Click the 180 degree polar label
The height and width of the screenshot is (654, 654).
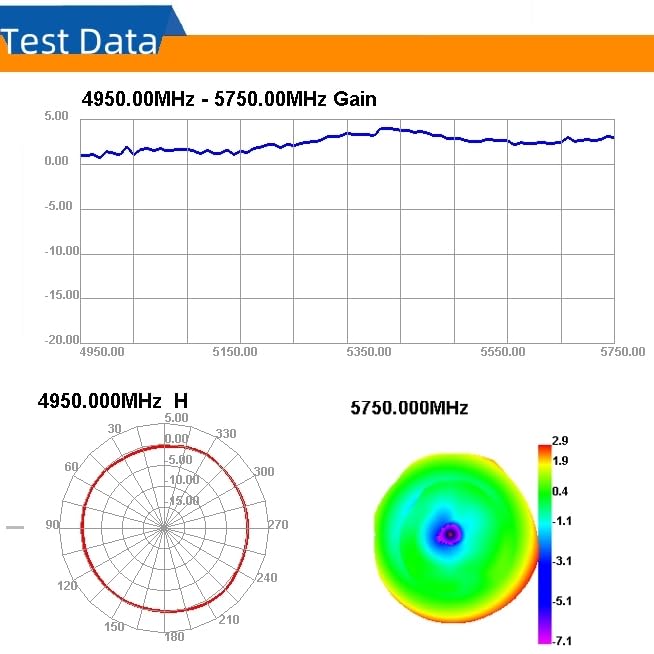[x=174, y=636]
